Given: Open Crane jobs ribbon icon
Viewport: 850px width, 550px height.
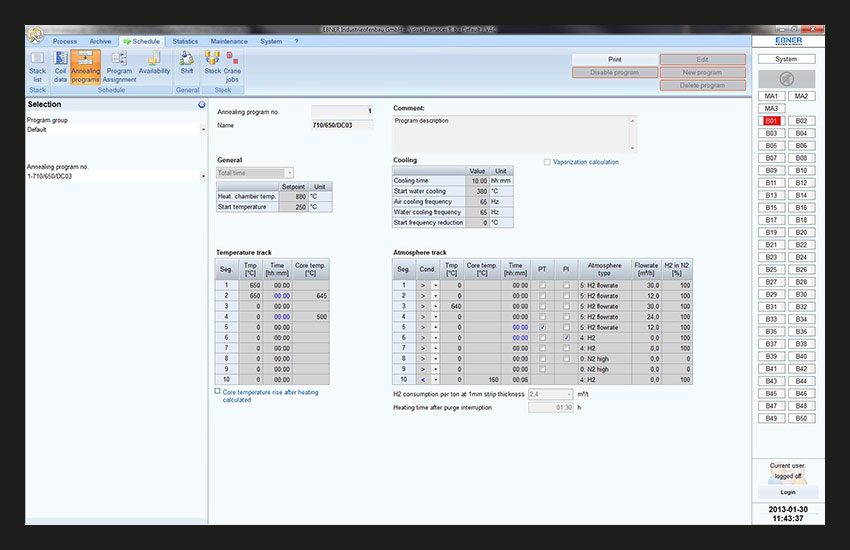Looking at the screenshot, I should tap(232, 67).
